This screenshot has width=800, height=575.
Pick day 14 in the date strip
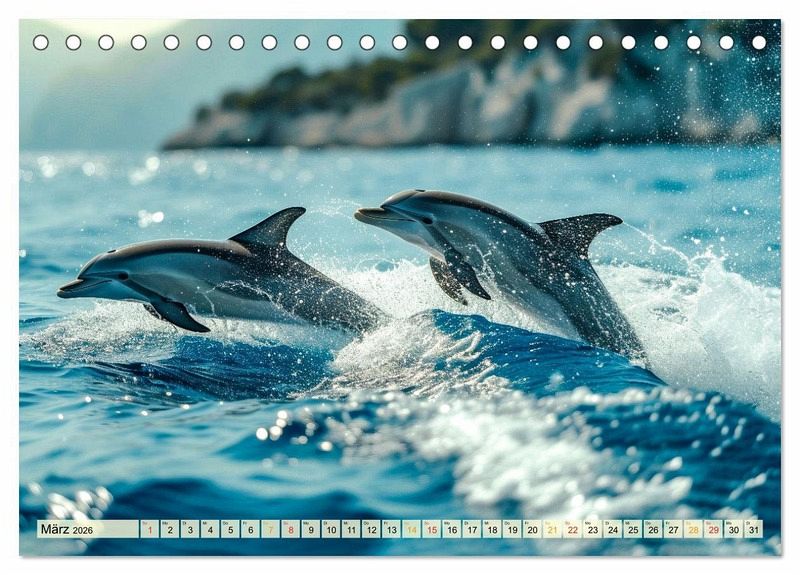[x=411, y=529]
